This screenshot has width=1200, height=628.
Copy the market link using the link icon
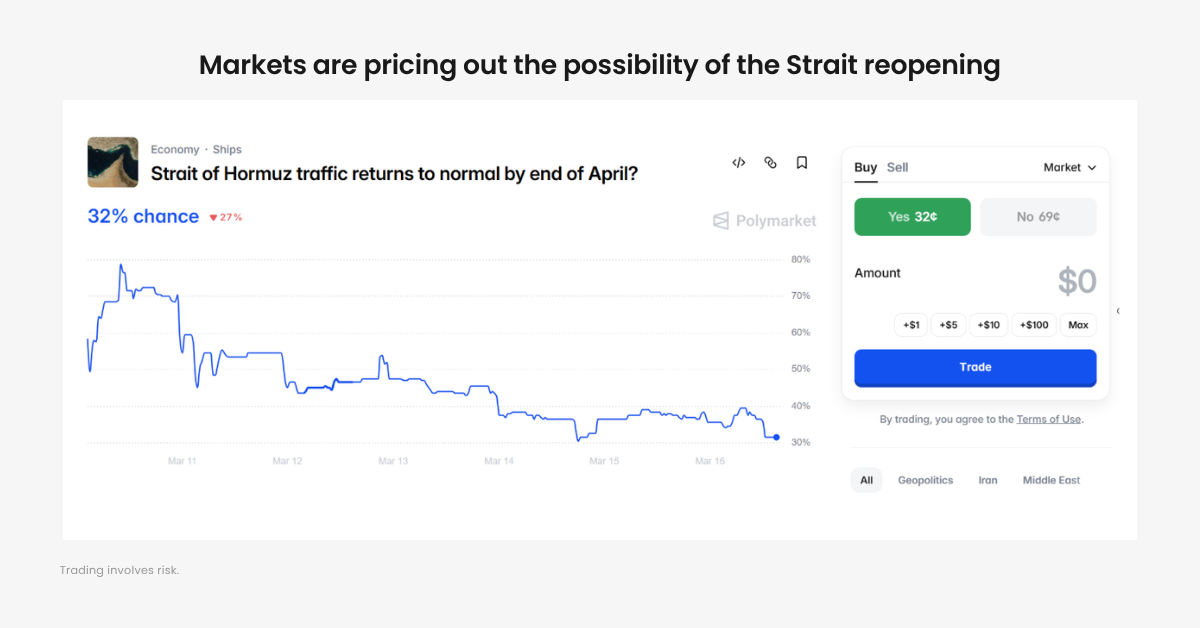click(x=770, y=162)
